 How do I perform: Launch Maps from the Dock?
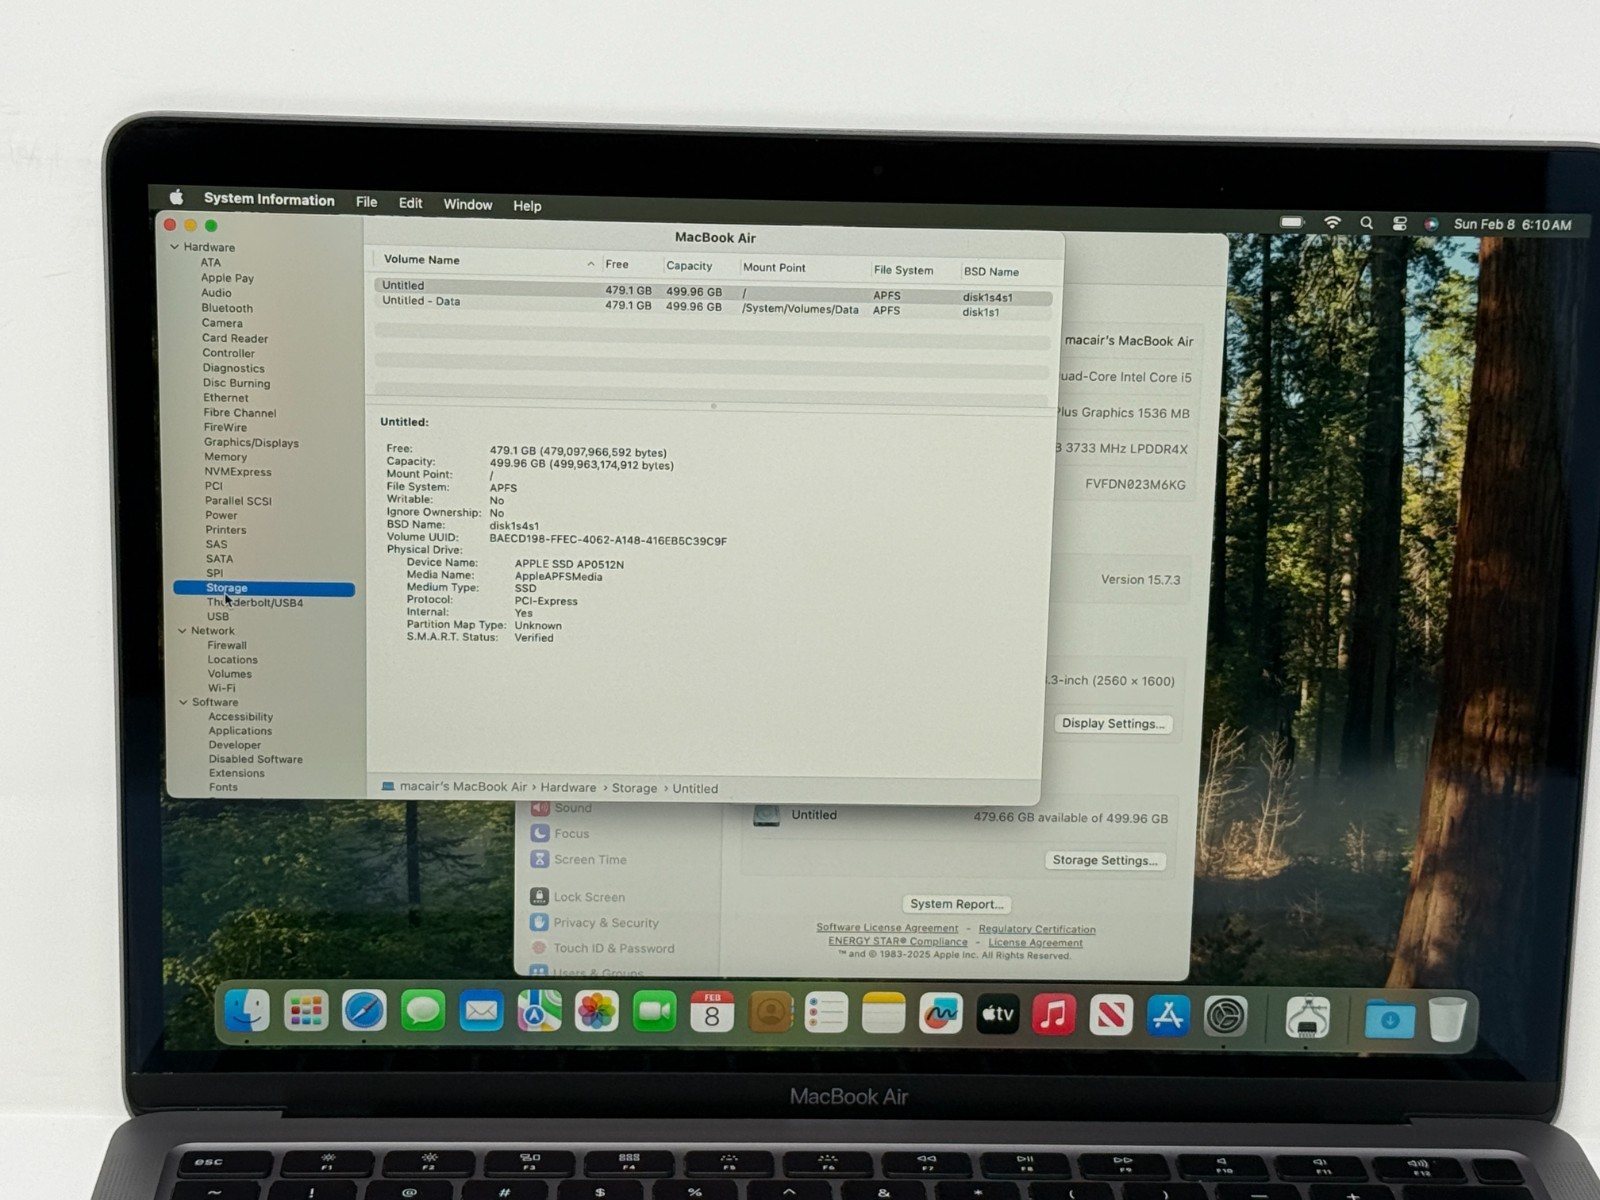click(539, 1012)
